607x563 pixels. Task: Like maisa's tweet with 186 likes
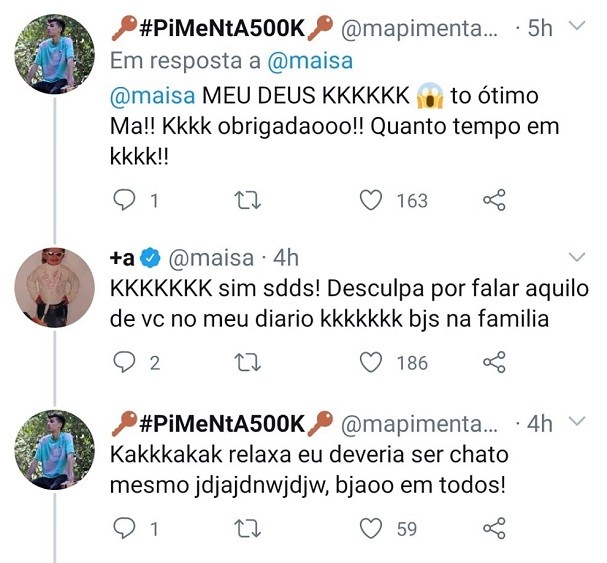pyautogui.click(x=372, y=363)
